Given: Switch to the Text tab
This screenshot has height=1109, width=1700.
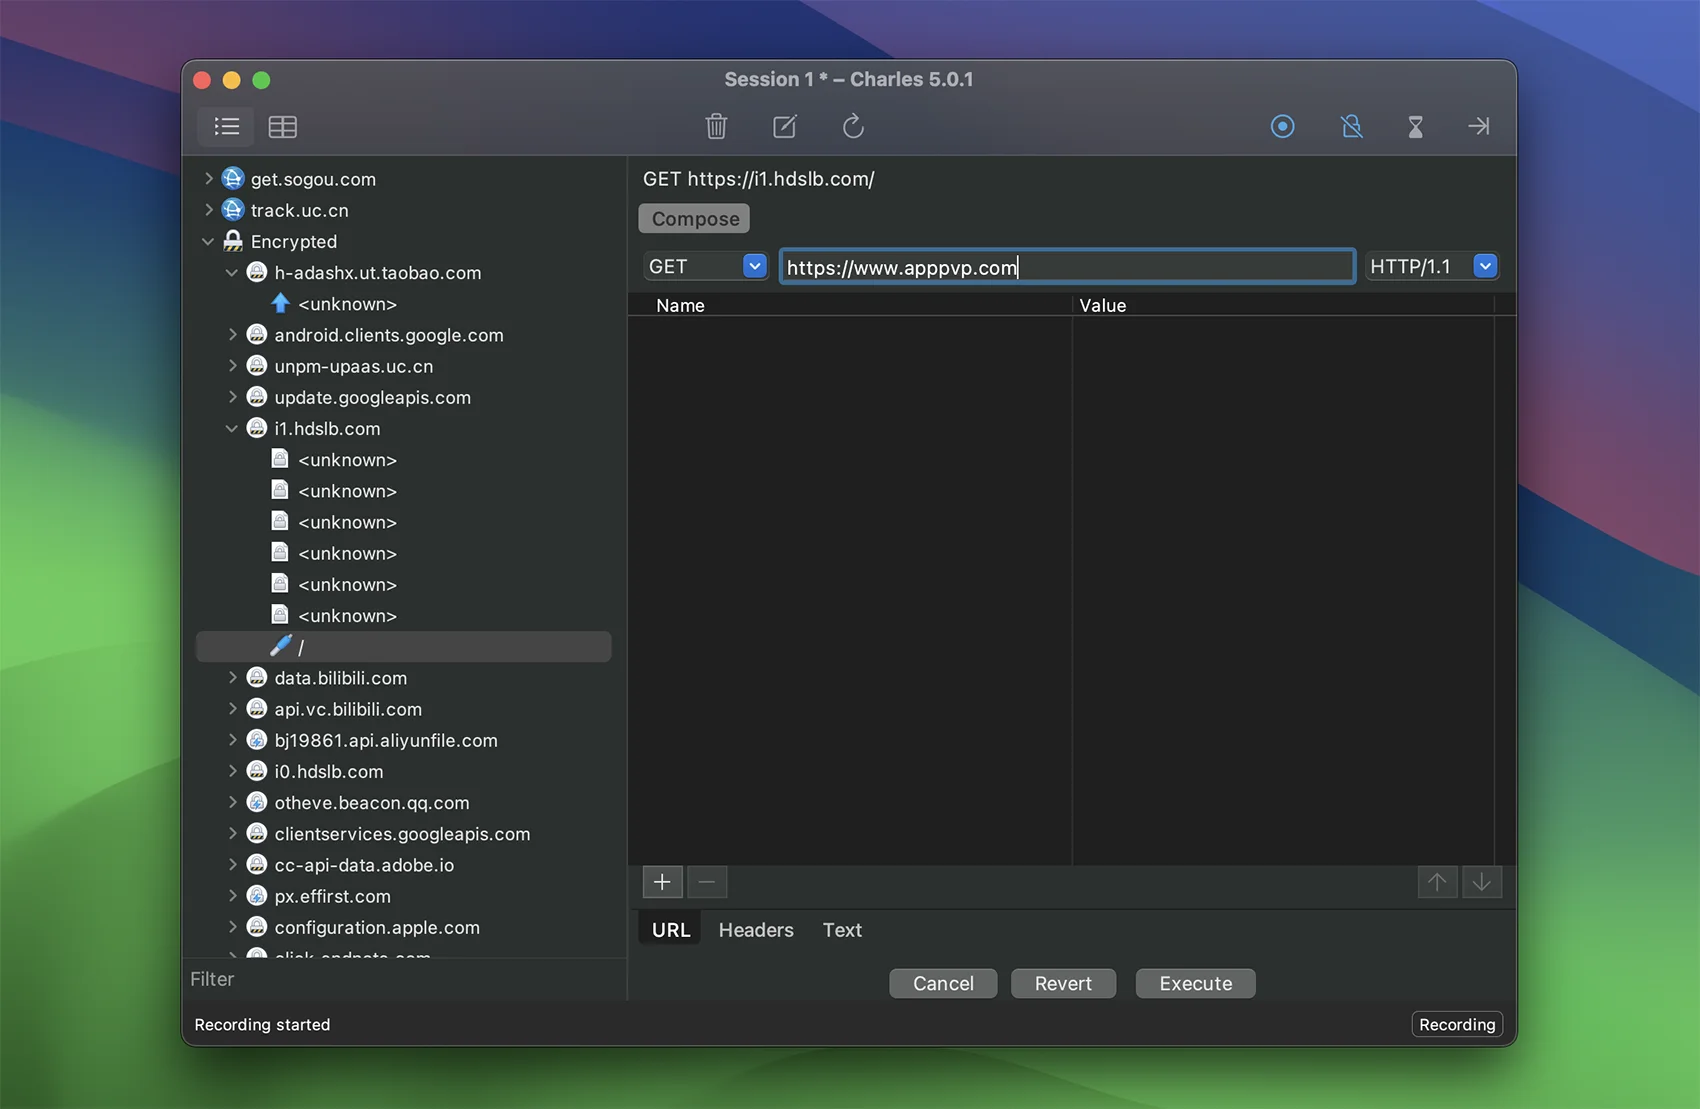Looking at the screenshot, I should point(842,930).
